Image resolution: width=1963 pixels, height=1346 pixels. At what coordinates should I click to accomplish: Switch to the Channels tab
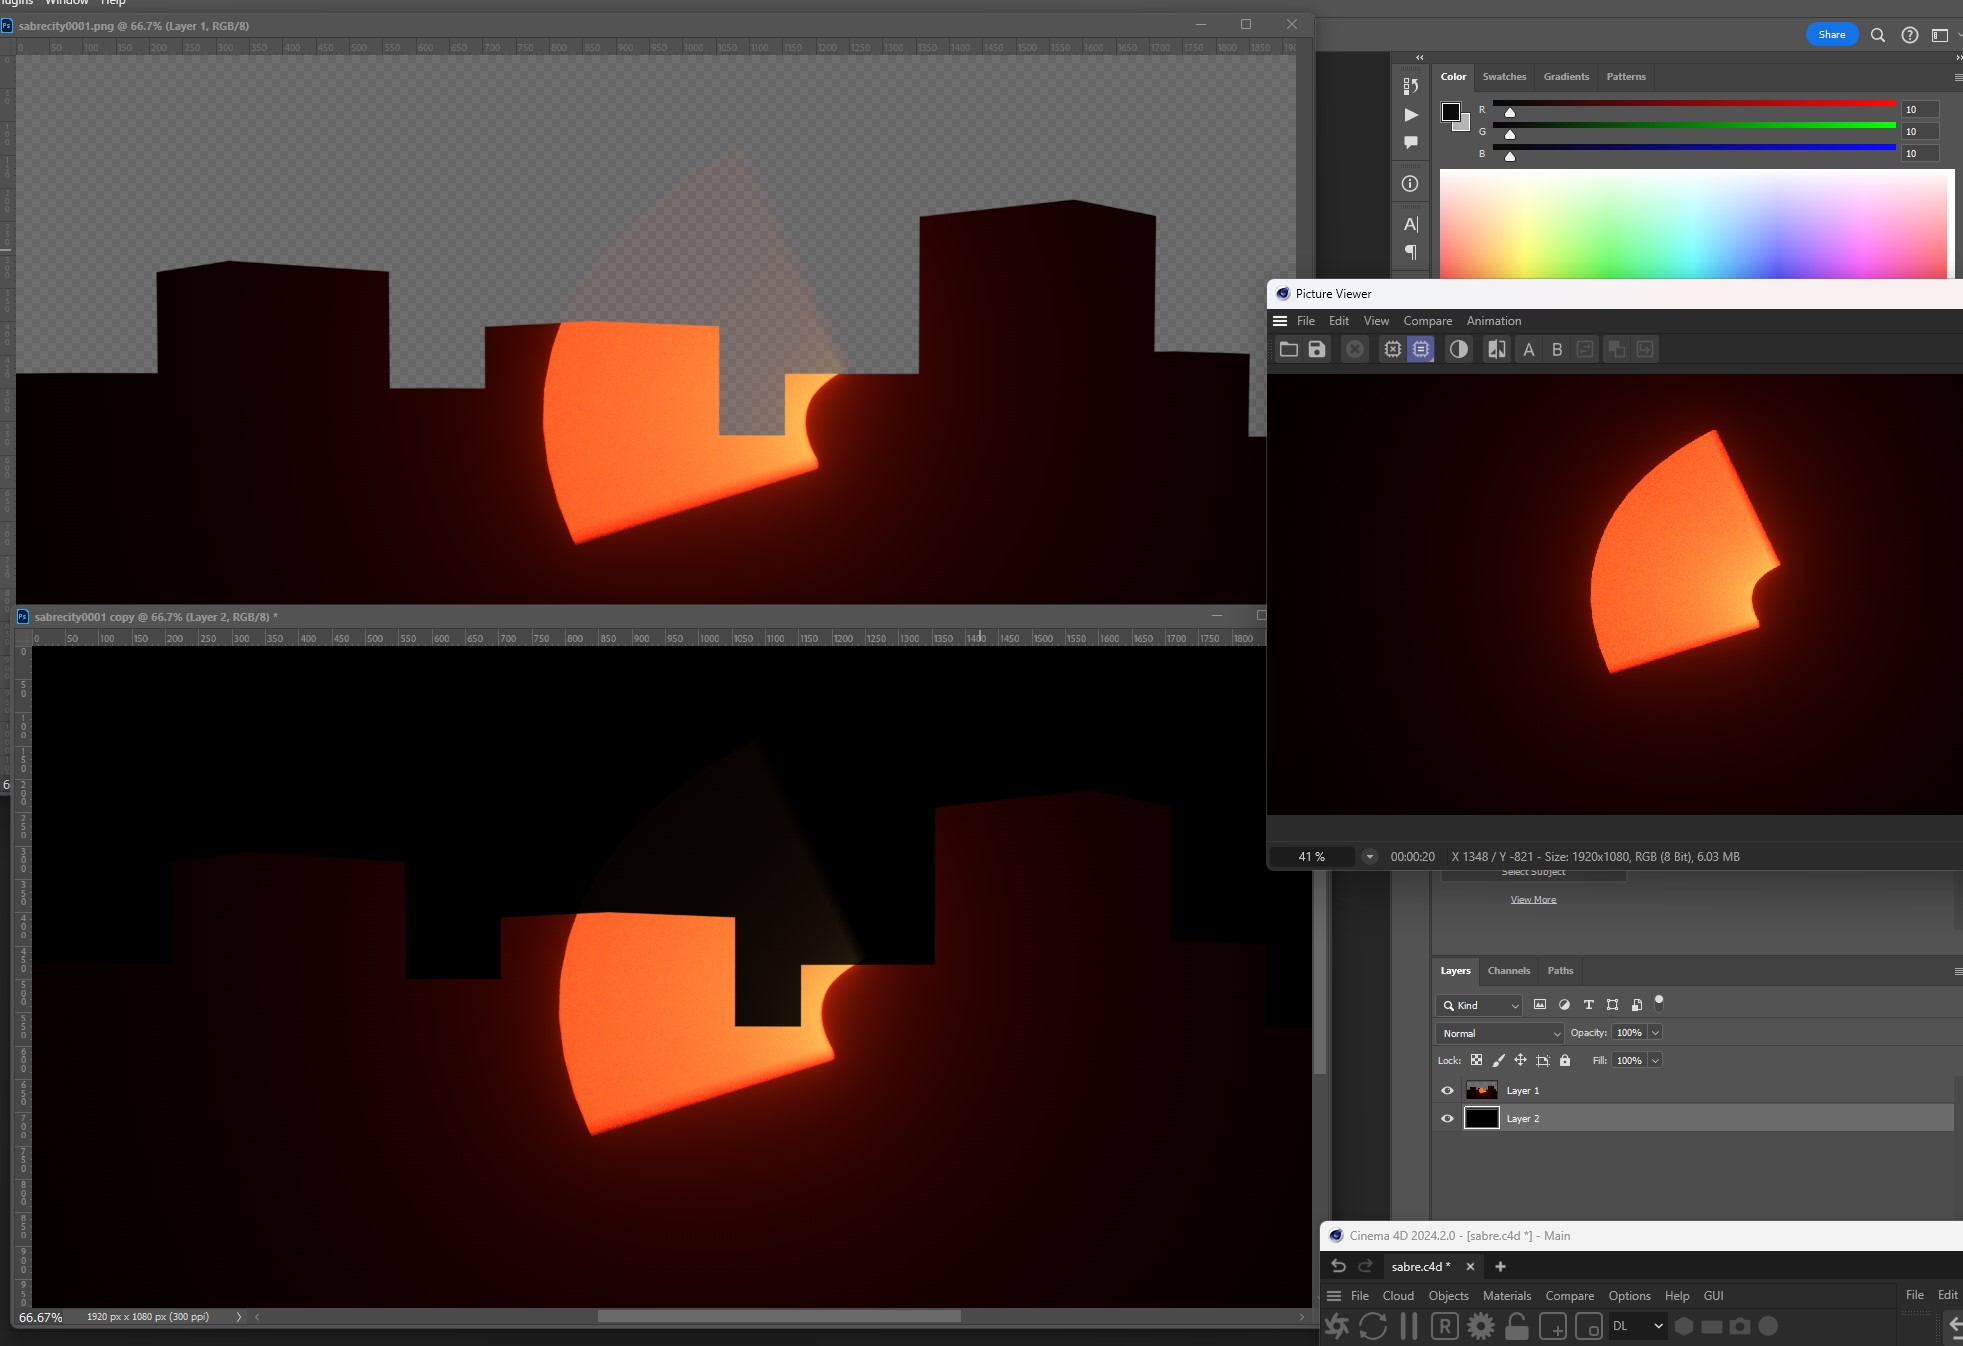1508,971
